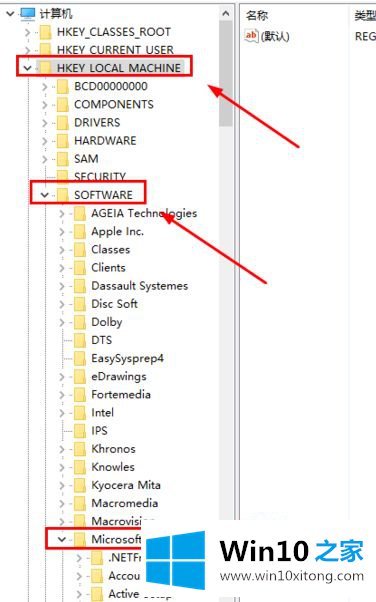
Task: Click DRIVERS folder icon
Action: click(x=63, y=122)
